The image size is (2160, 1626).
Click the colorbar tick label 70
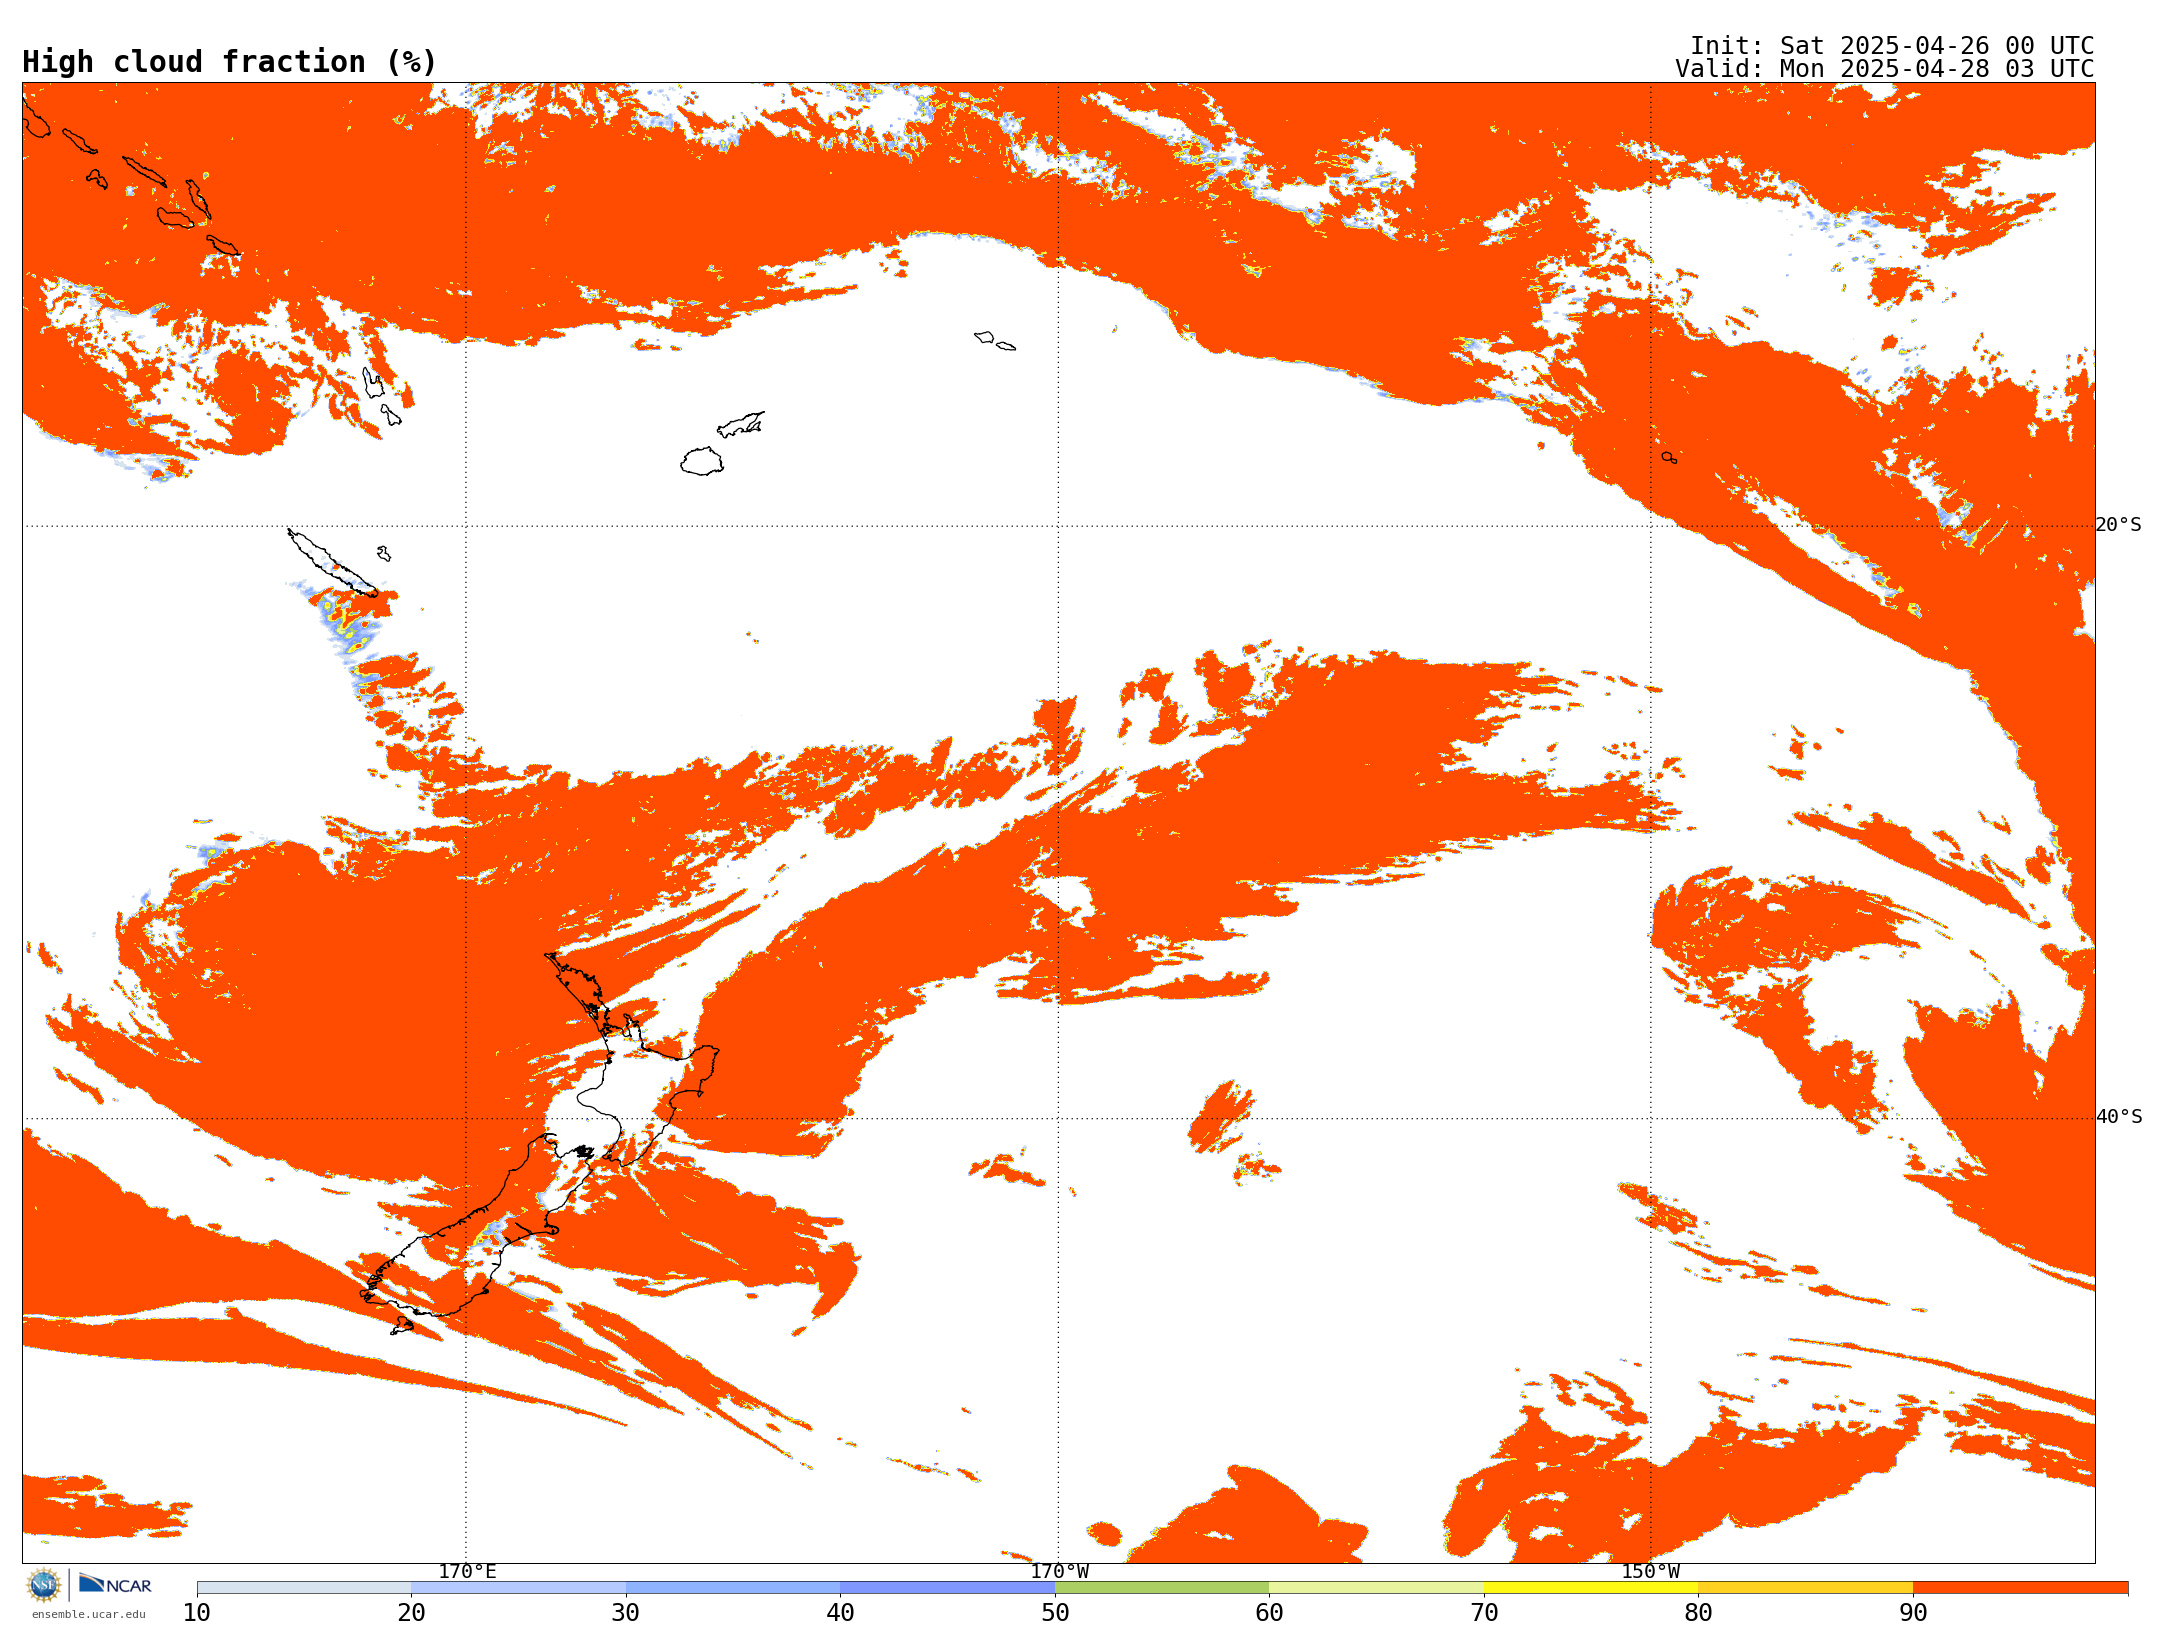(1484, 1612)
